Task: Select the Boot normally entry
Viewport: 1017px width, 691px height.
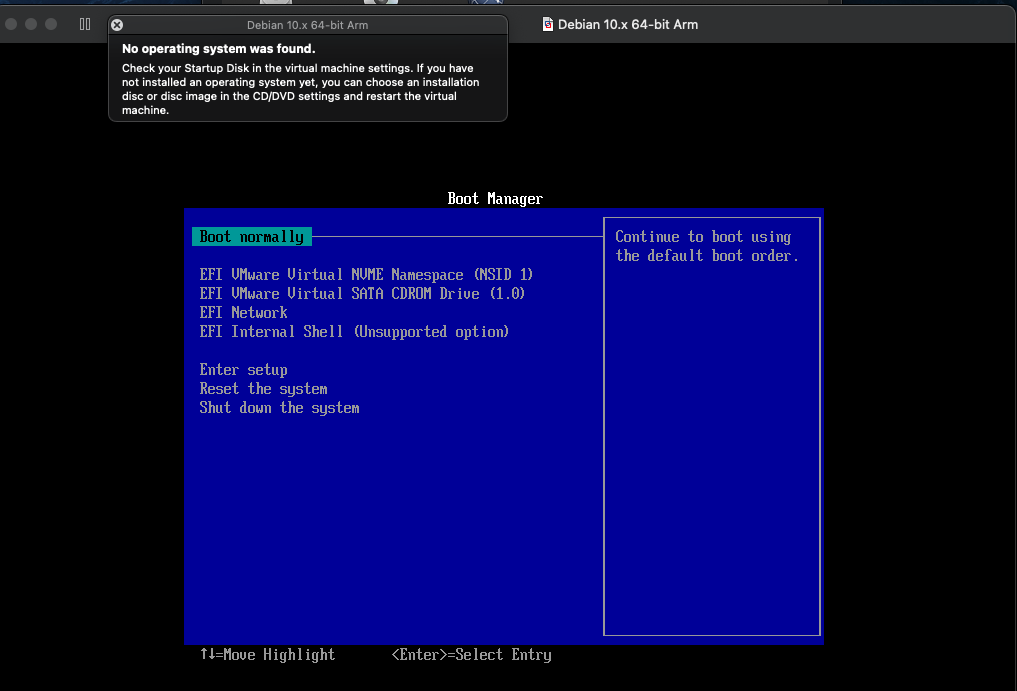Action: (252, 237)
